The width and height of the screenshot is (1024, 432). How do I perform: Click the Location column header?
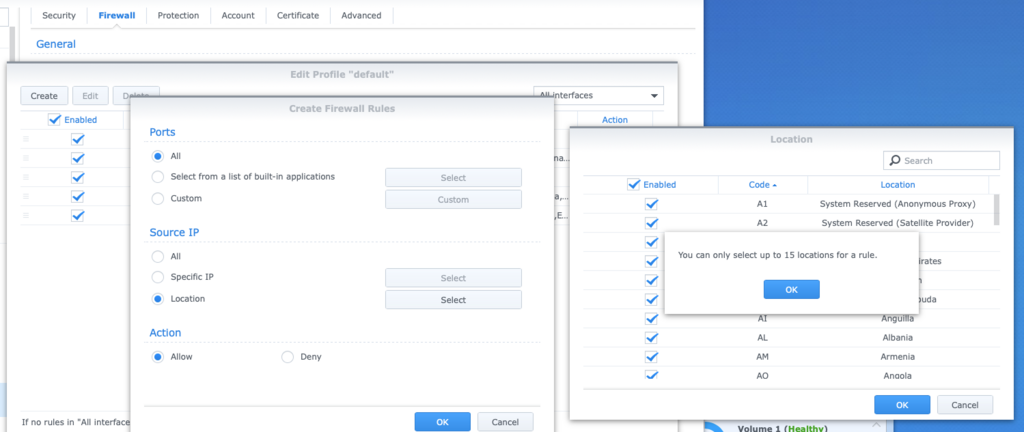[898, 185]
